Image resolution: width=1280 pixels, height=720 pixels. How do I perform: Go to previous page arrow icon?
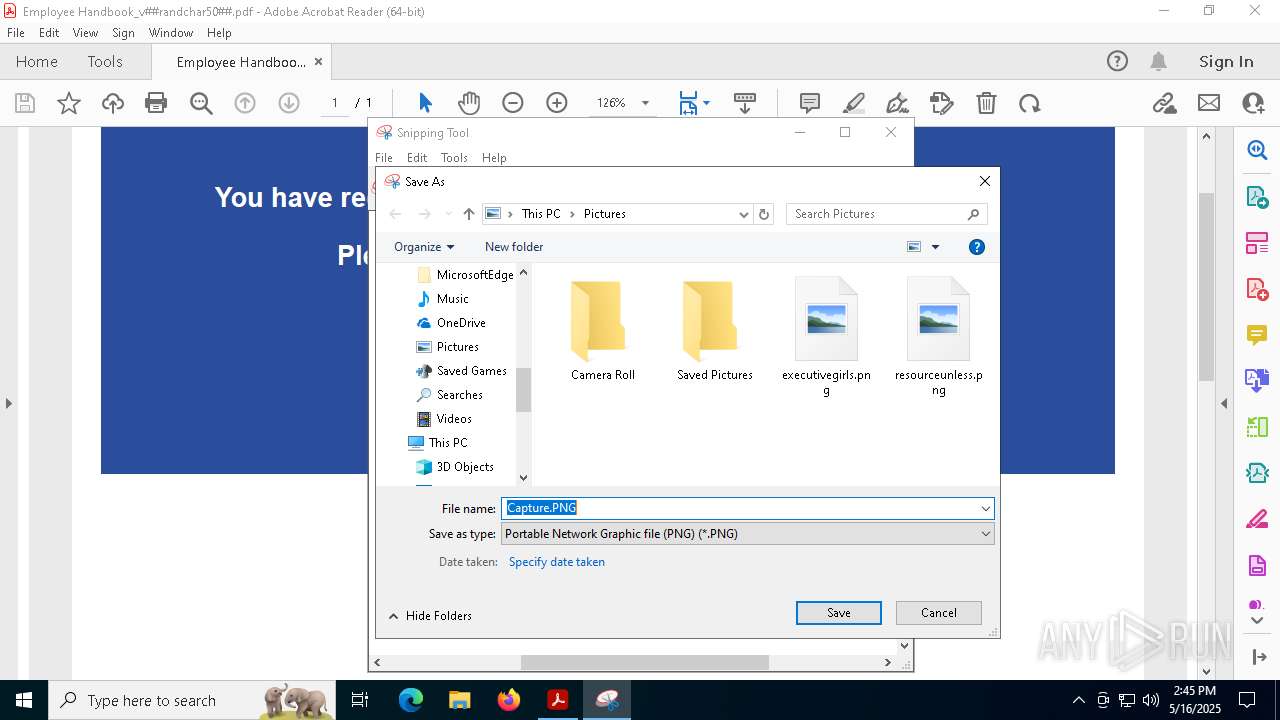[245, 103]
